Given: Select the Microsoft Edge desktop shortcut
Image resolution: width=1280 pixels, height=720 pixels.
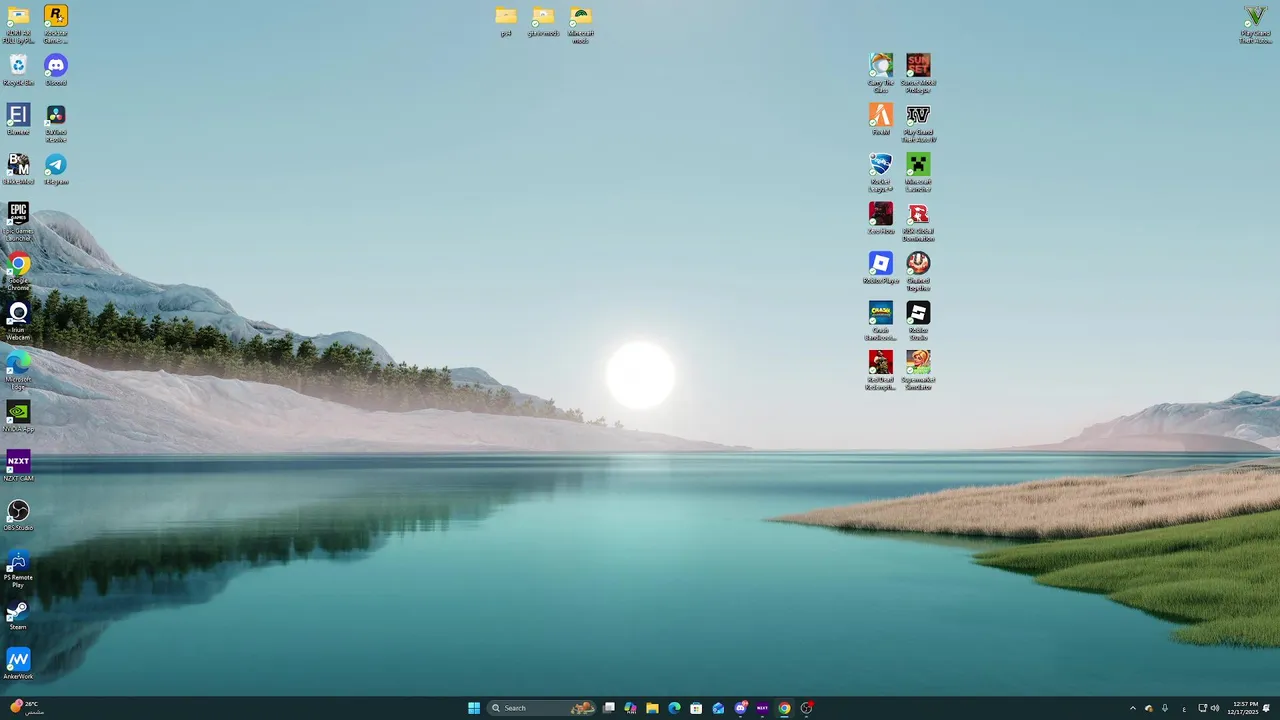Looking at the screenshot, I should click(18, 370).
